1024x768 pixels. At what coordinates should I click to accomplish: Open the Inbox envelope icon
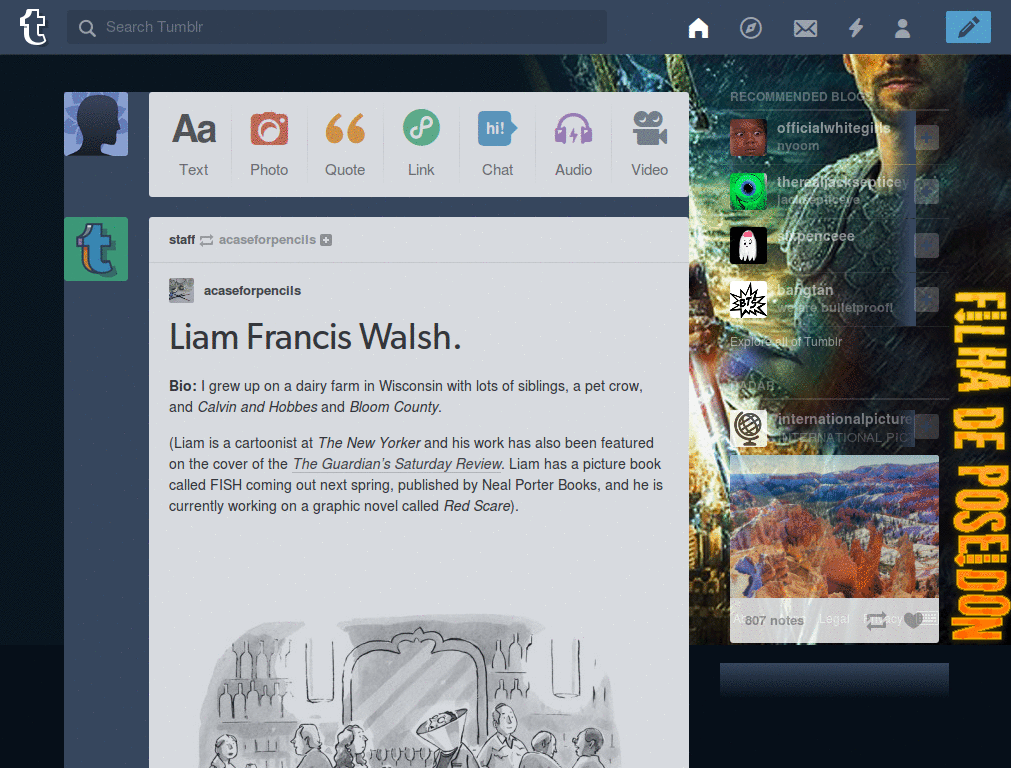pos(805,28)
